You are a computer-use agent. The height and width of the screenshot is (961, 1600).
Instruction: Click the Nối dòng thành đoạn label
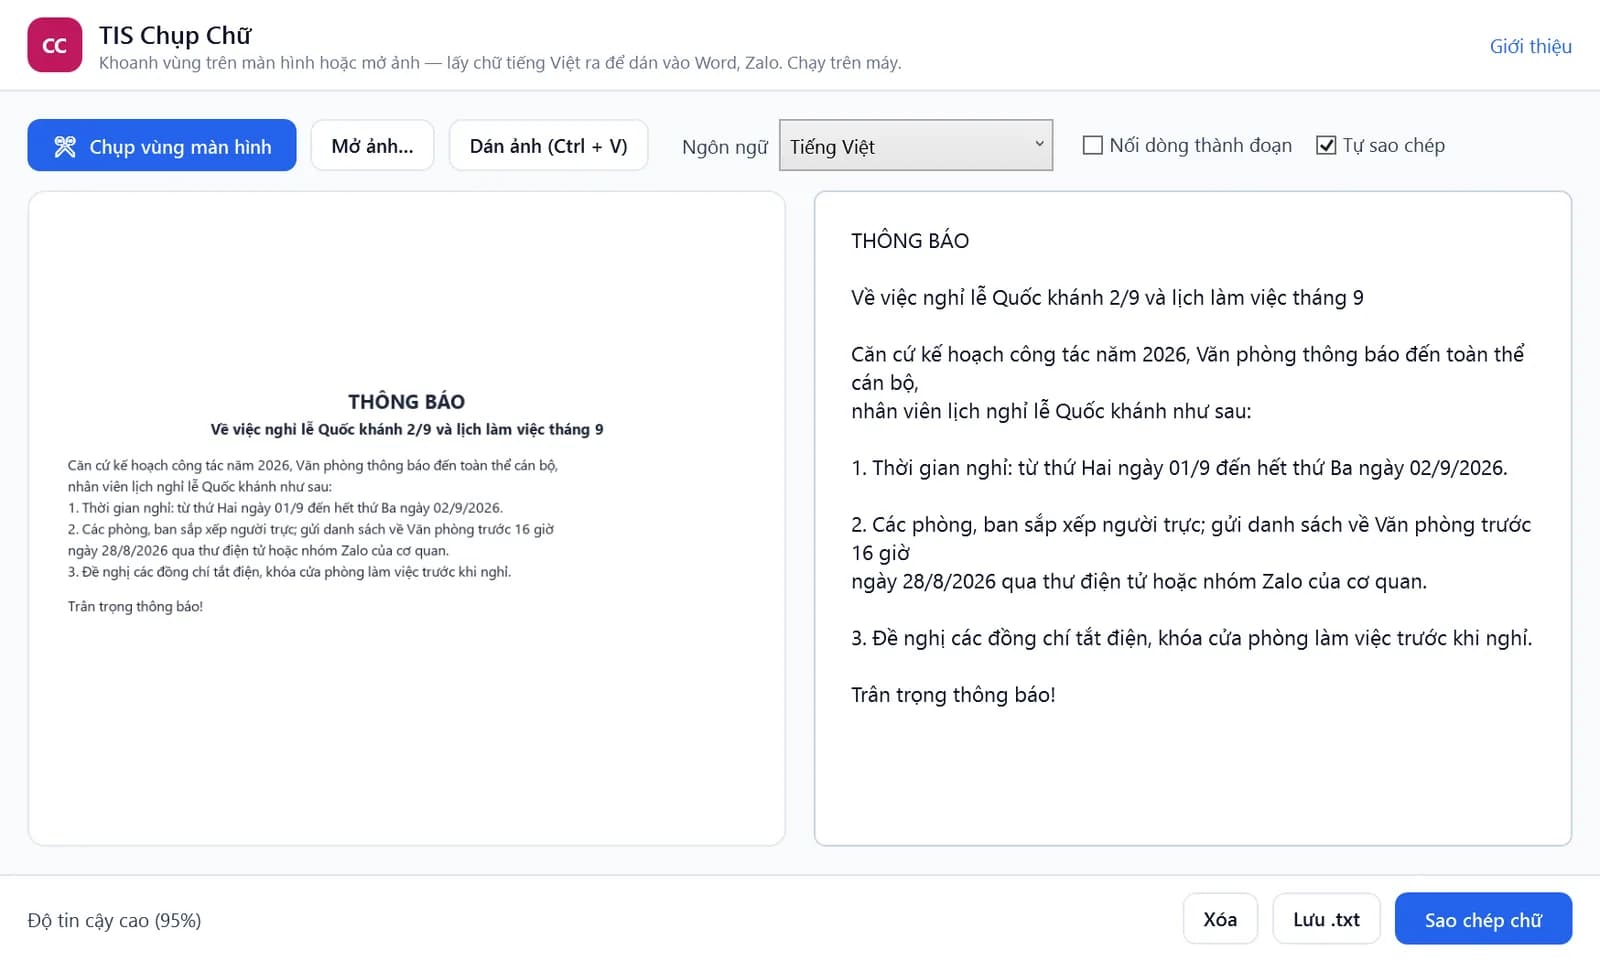point(1200,145)
